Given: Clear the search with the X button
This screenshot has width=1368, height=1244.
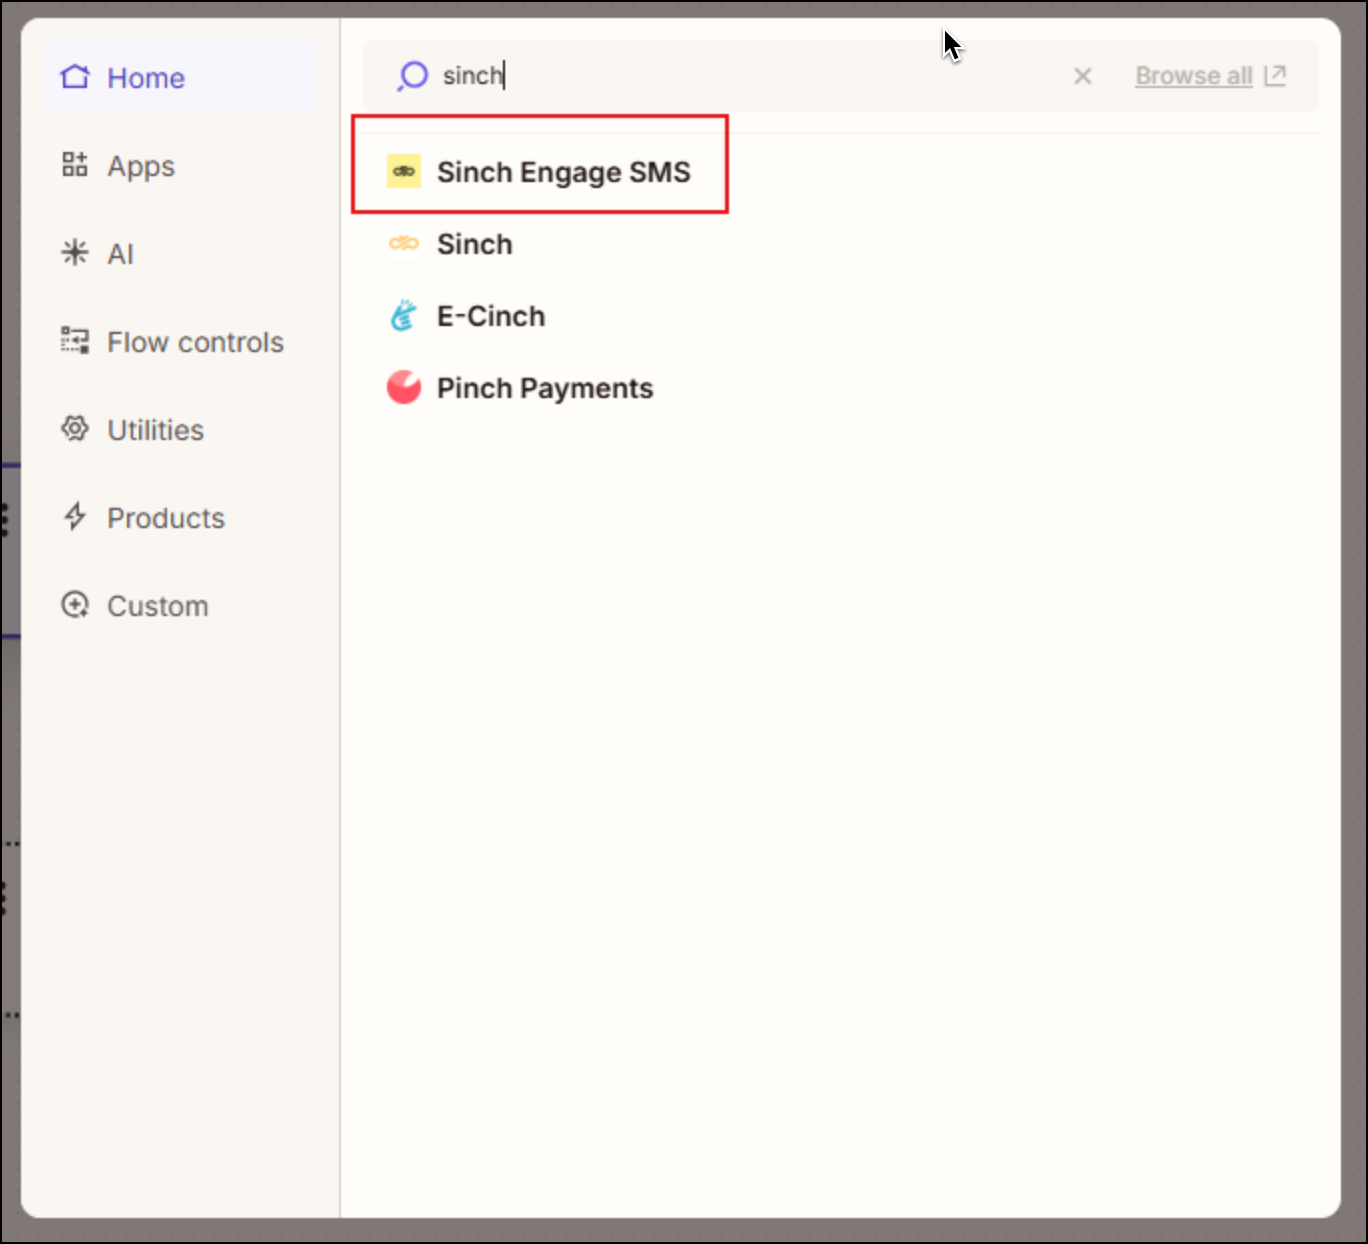Looking at the screenshot, I should [x=1082, y=76].
